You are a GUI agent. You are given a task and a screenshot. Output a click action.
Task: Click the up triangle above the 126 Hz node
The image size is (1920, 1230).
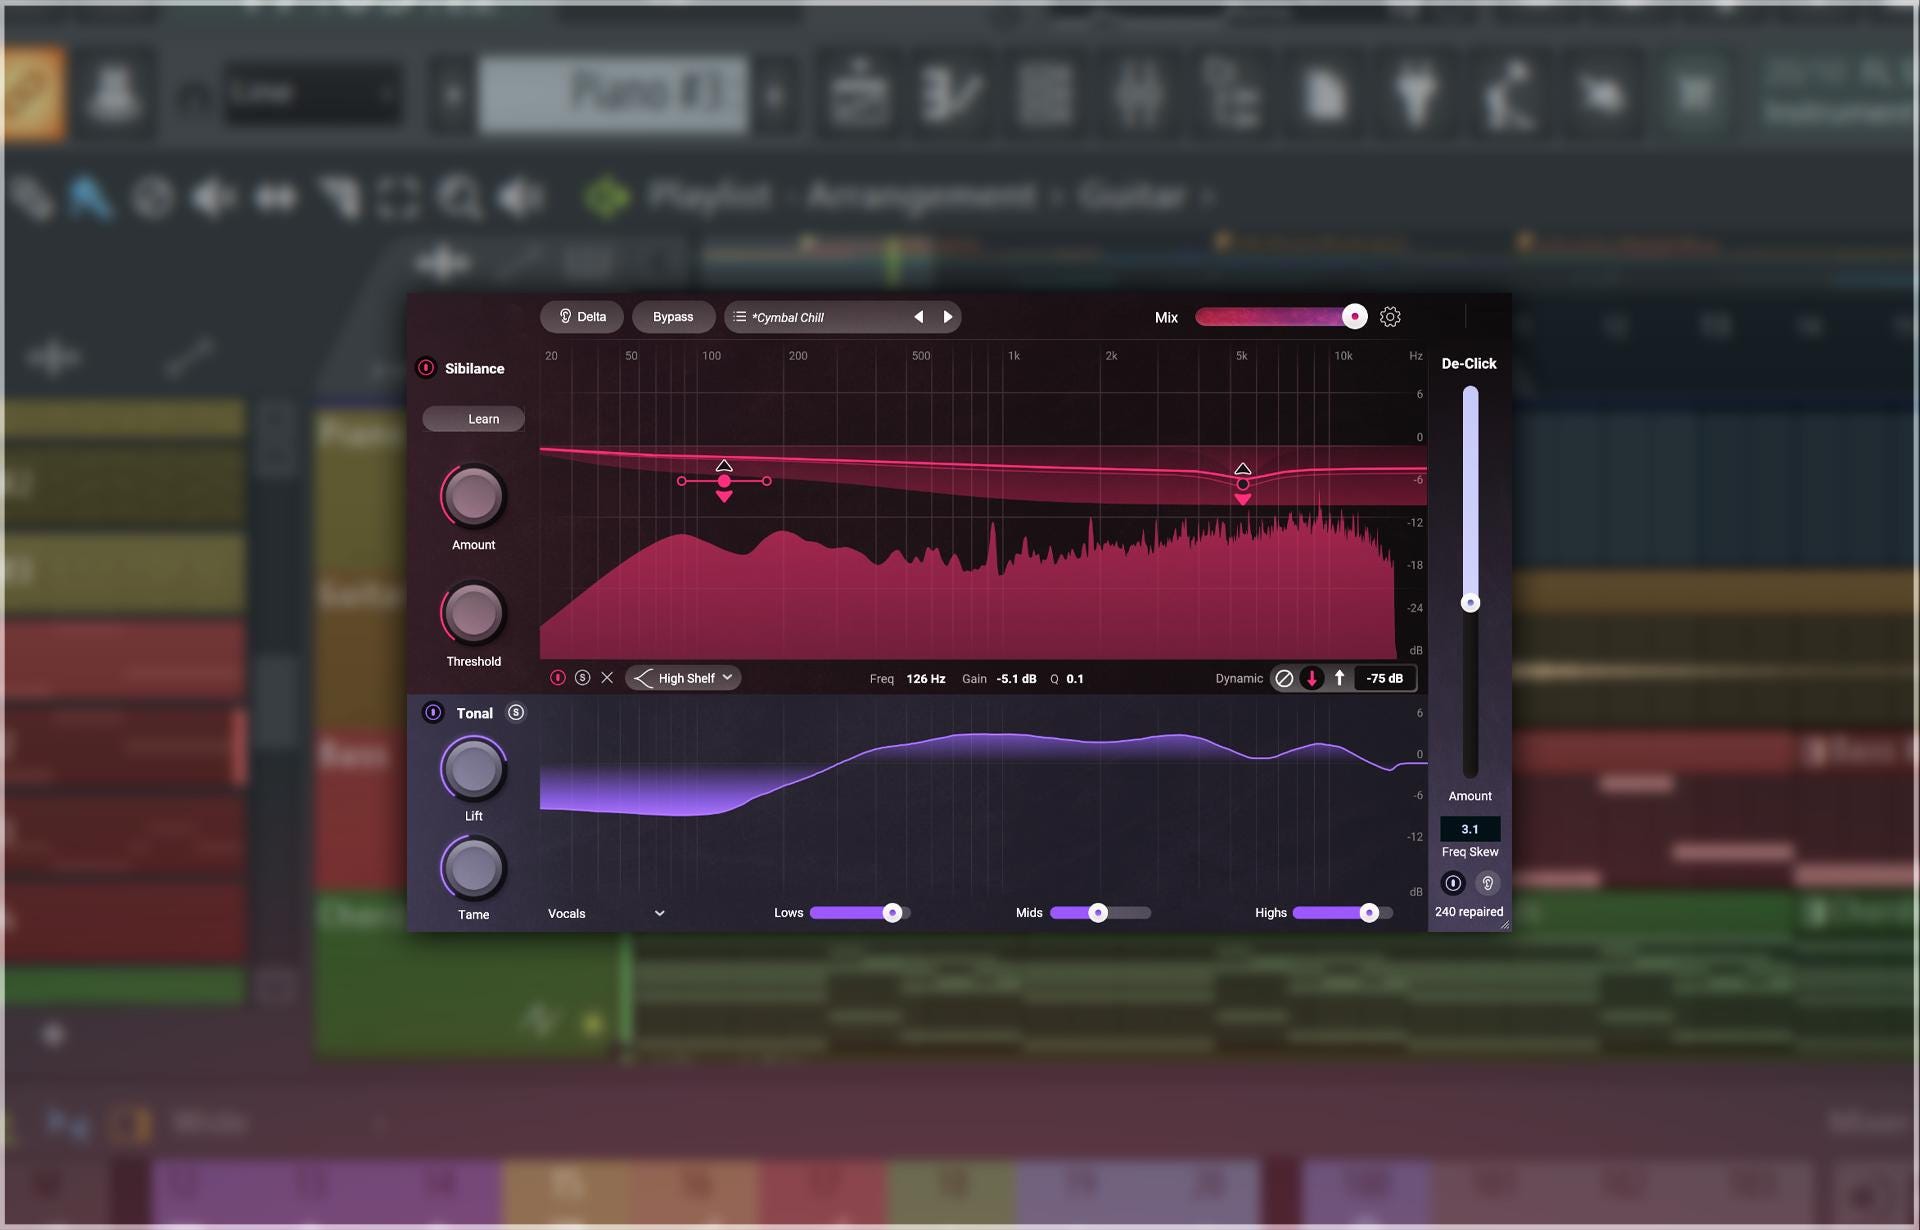(x=724, y=466)
